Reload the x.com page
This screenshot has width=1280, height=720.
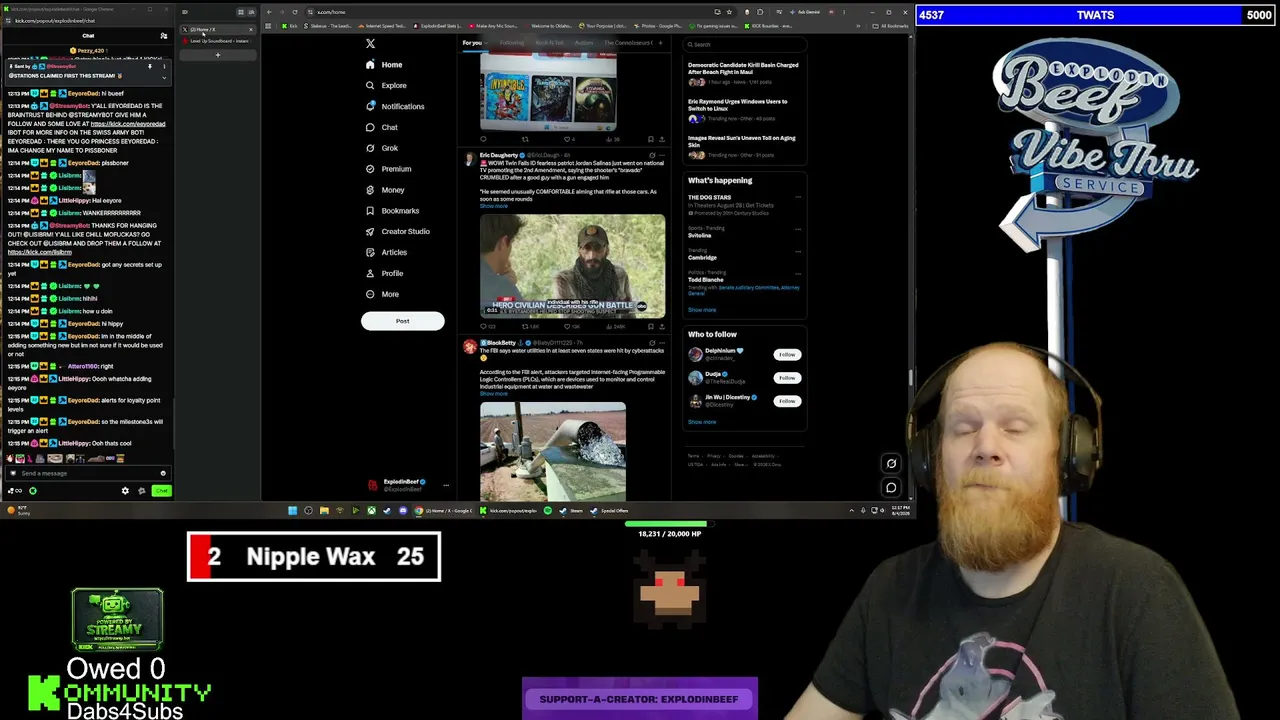coord(294,12)
